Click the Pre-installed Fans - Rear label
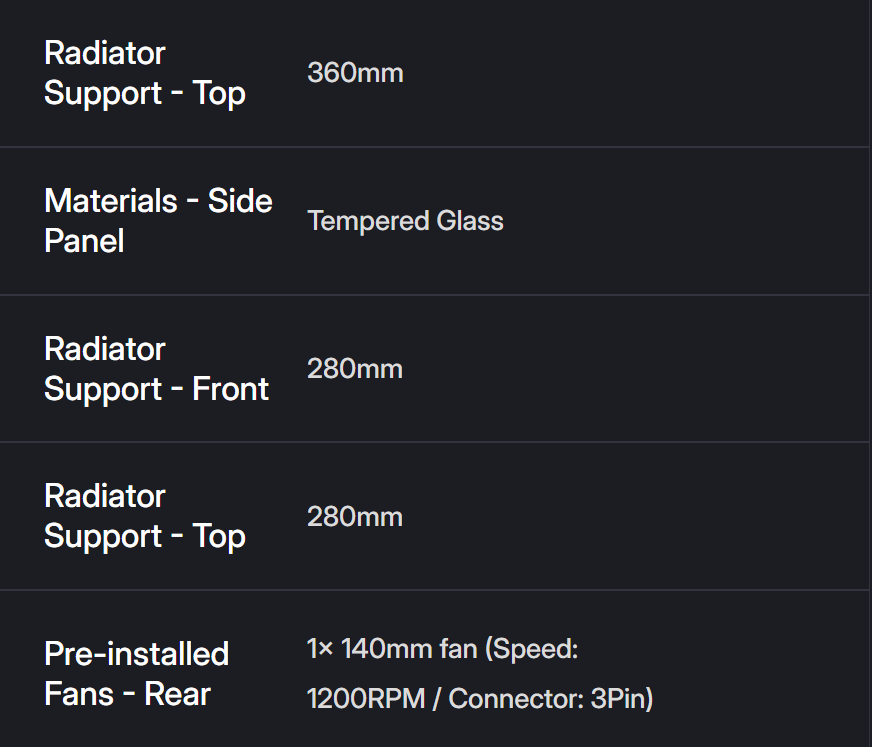 (137, 674)
